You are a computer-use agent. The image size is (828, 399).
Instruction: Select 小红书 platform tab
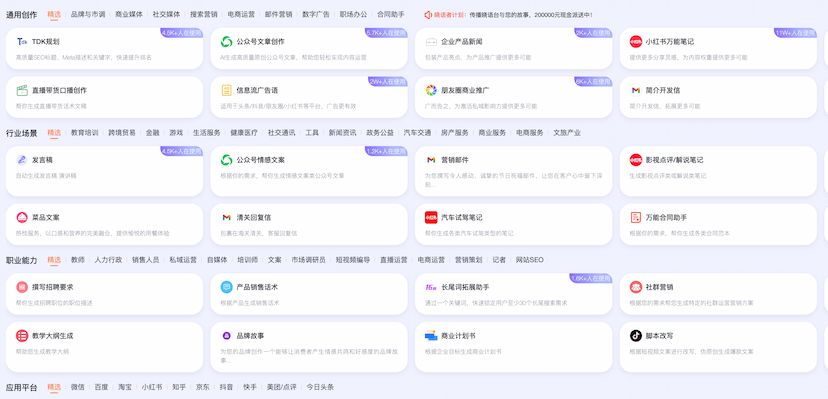pyautogui.click(x=152, y=387)
